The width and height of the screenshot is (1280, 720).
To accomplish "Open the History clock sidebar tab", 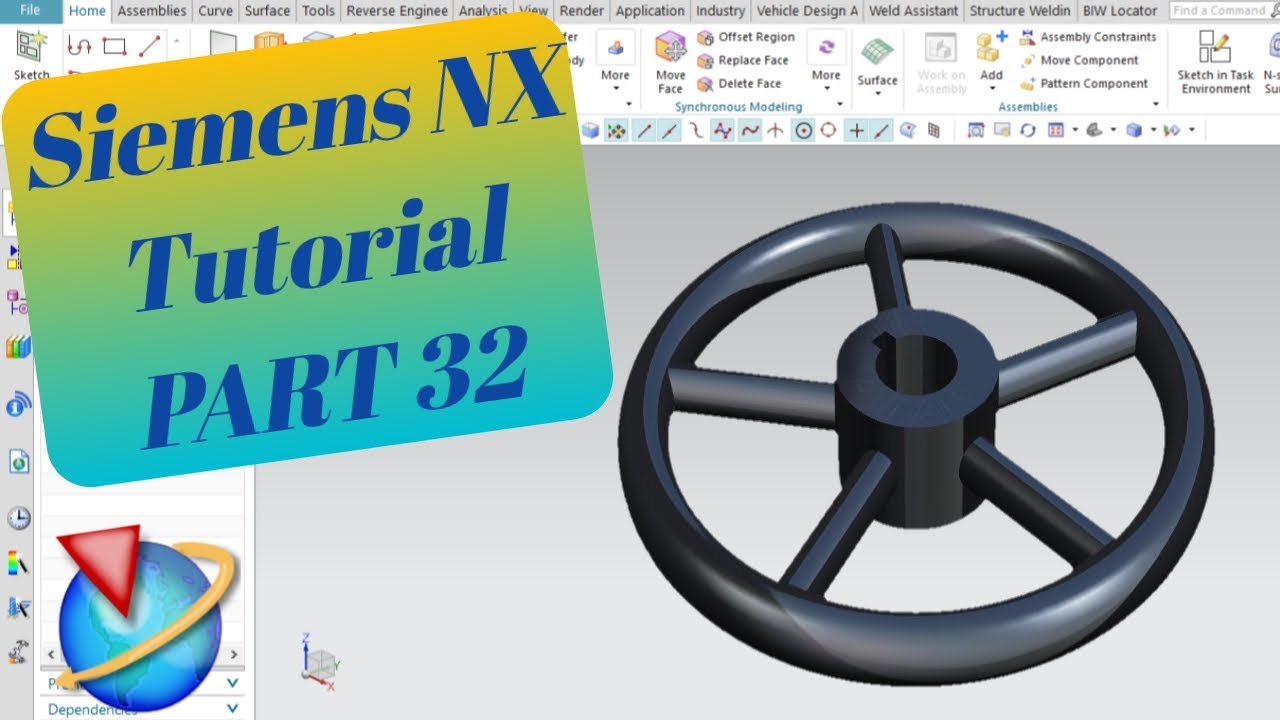I will [19, 518].
